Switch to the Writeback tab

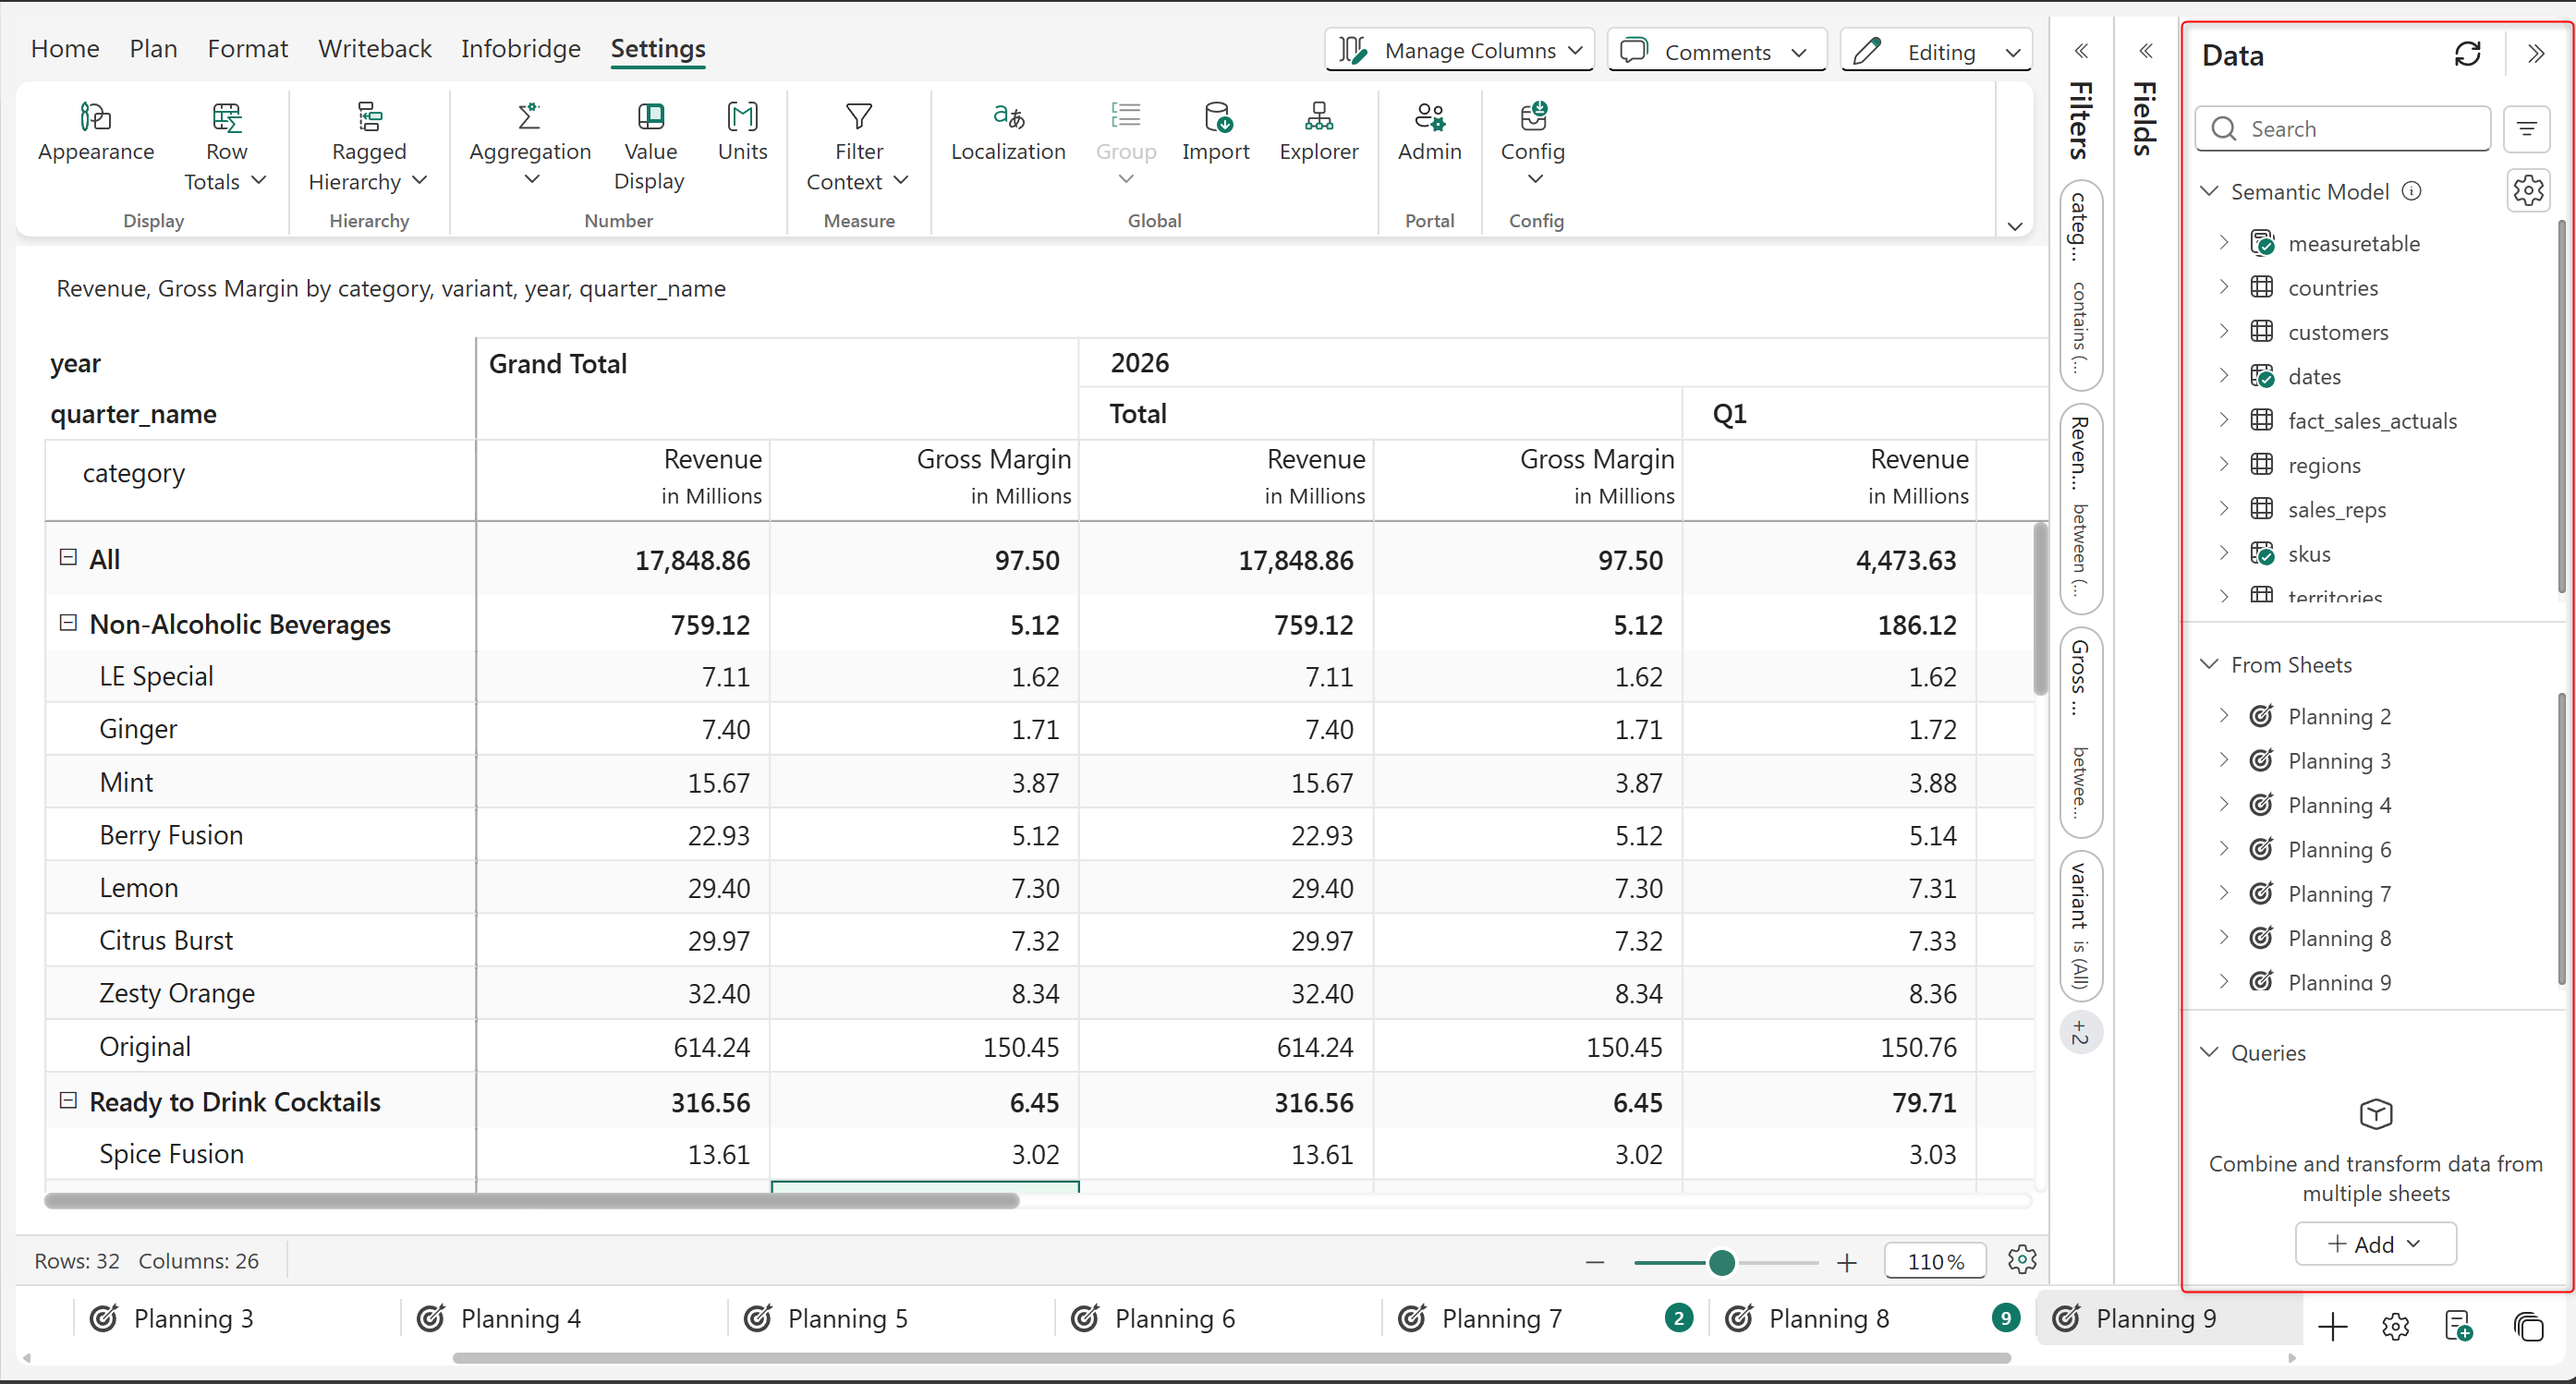point(374,48)
